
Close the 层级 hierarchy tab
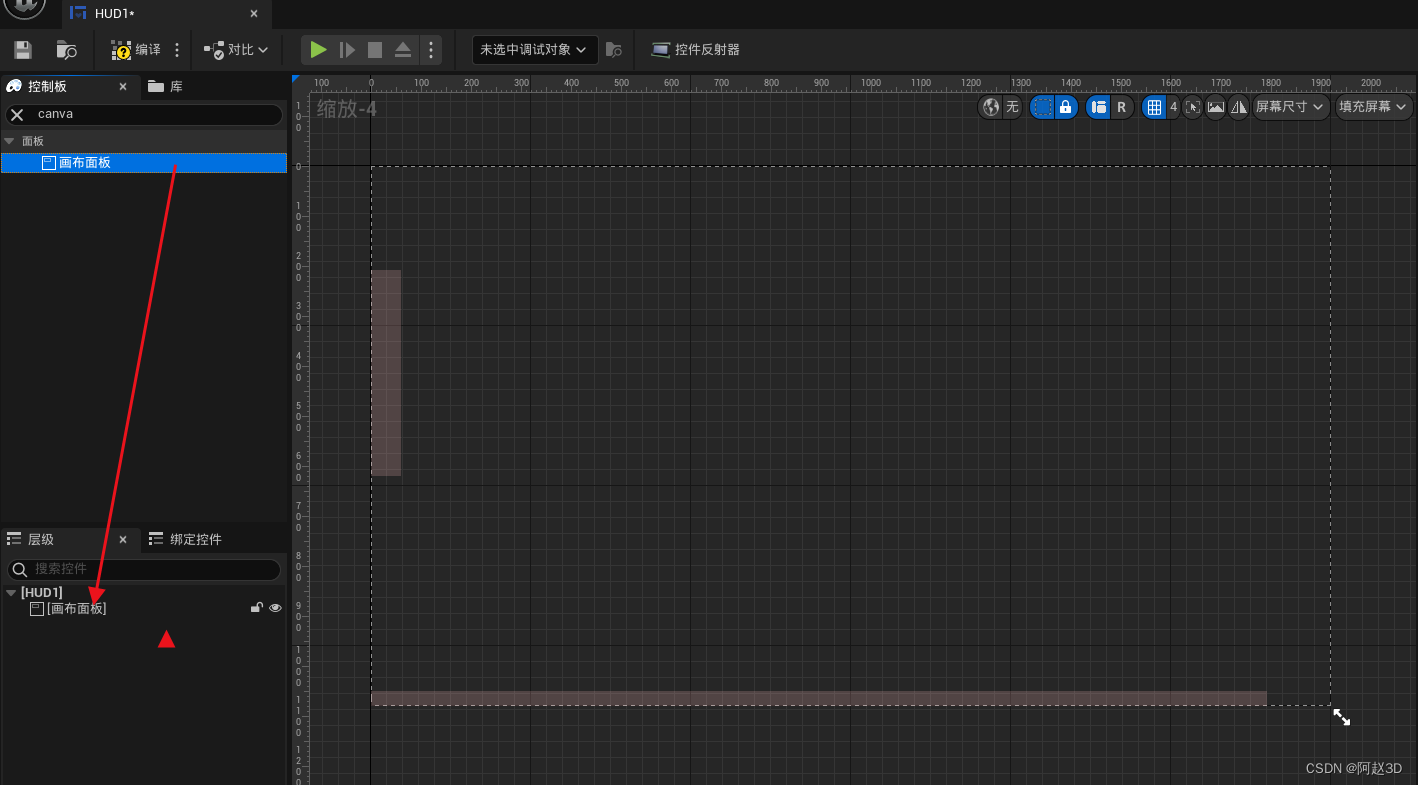[123, 540]
